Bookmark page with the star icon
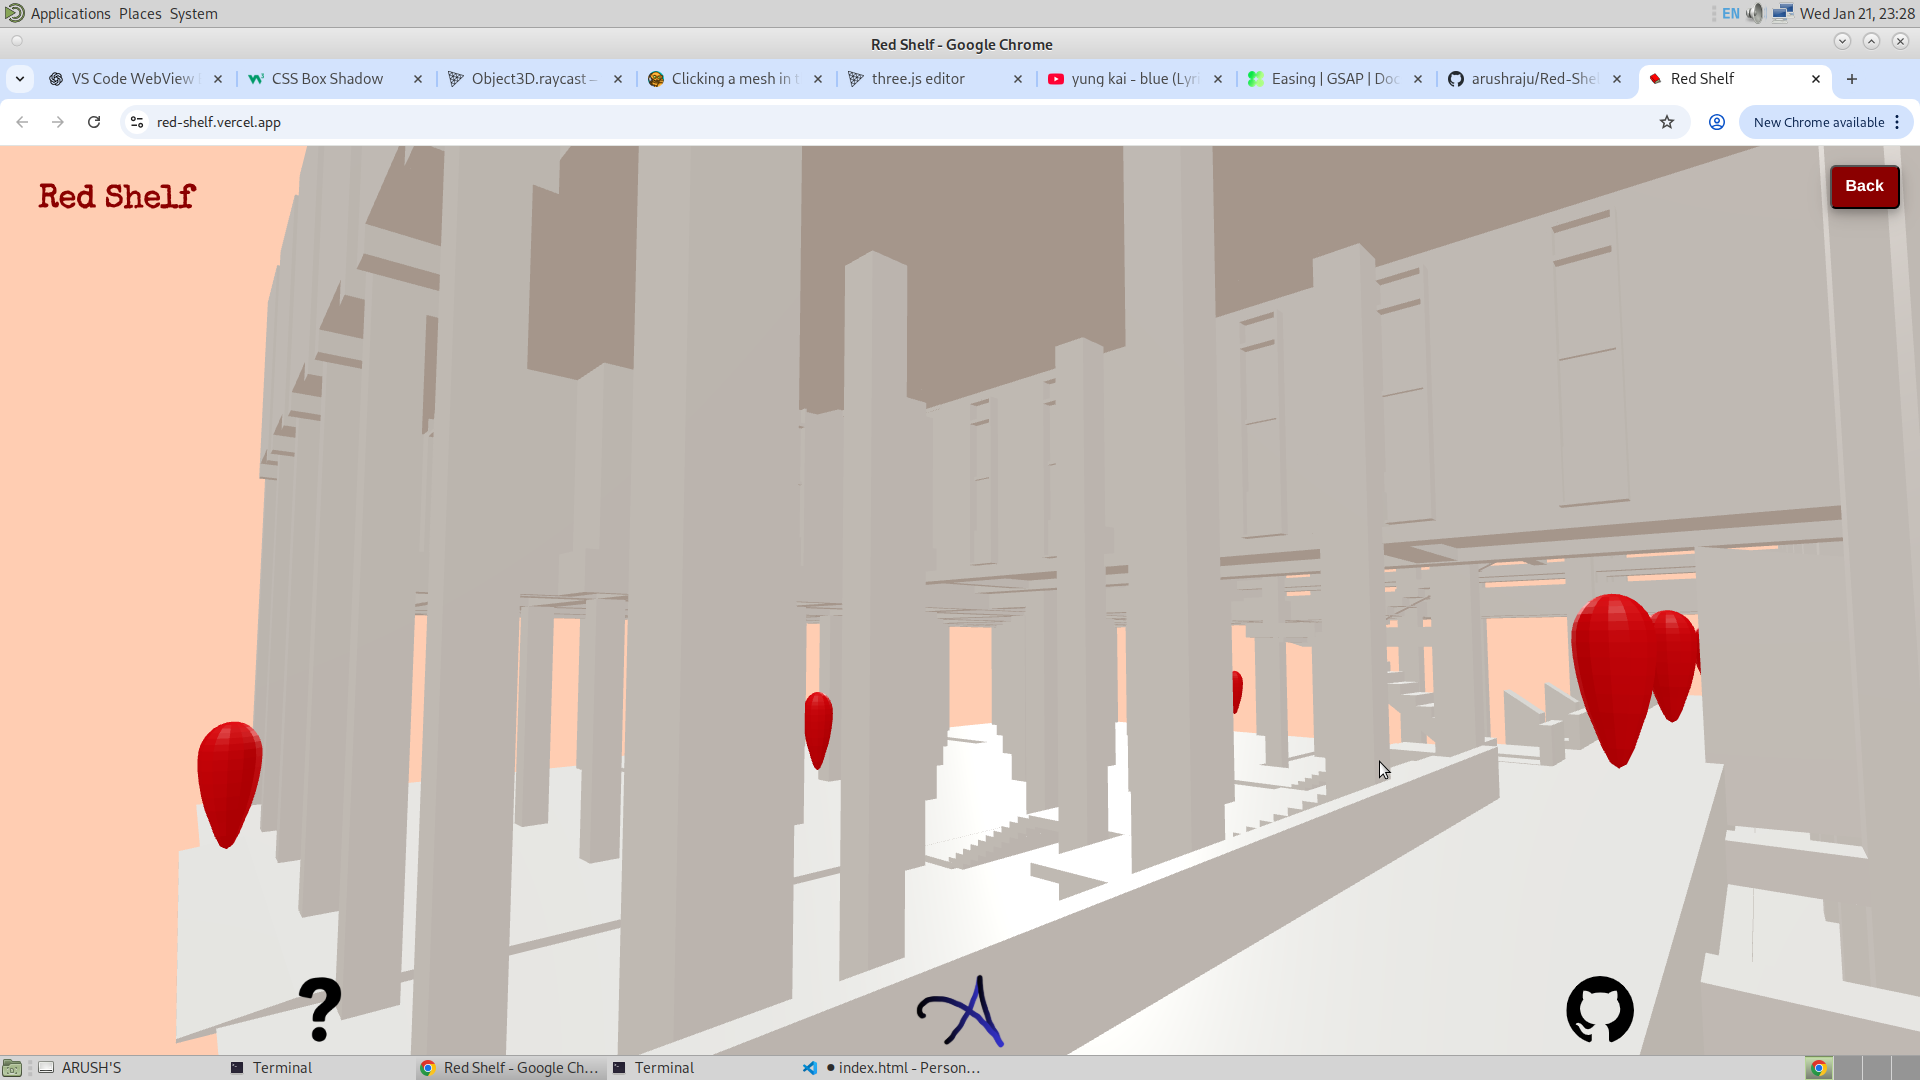1920x1080 pixels. (x=1666, y=122)
